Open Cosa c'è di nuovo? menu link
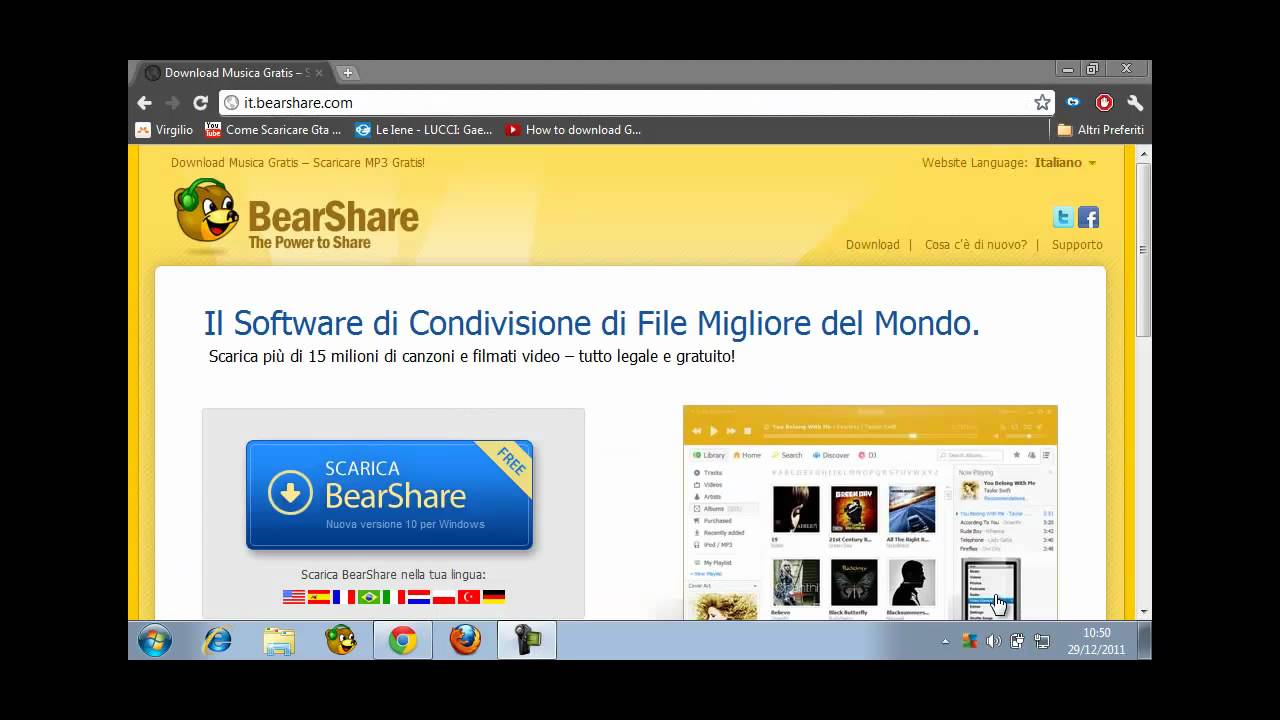This screenshot has width=1280, height=720. 975,244
